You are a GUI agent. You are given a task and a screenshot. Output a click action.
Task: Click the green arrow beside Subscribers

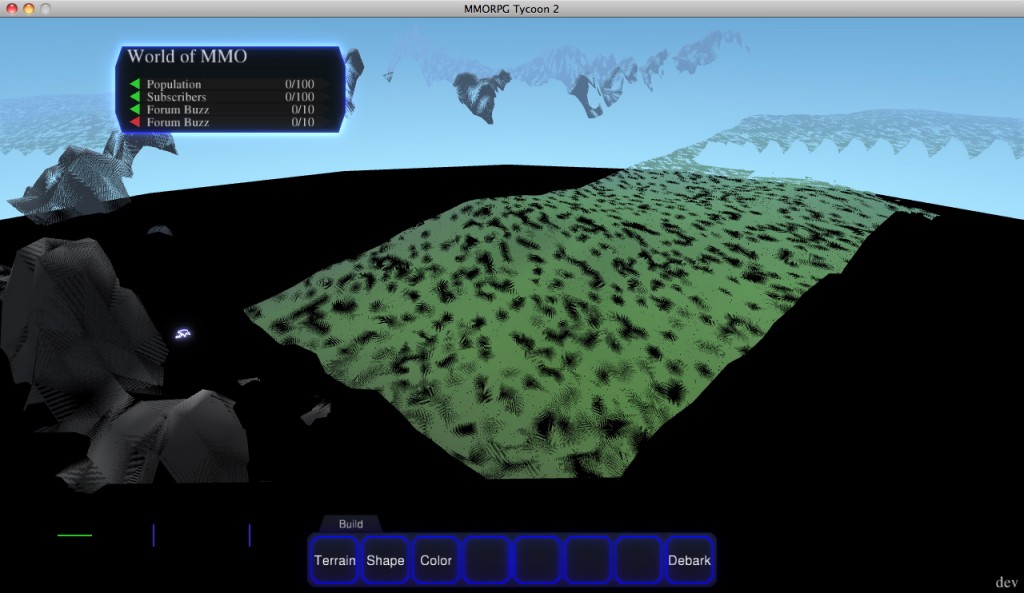(x=135, y=97)
